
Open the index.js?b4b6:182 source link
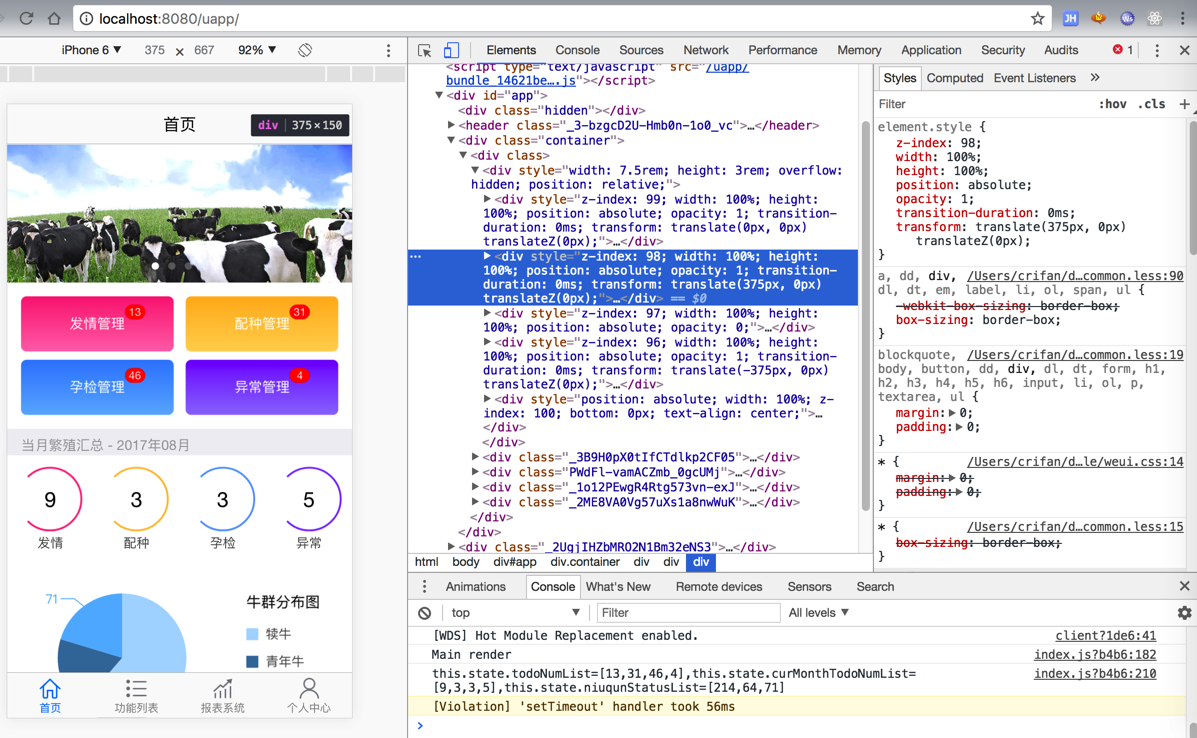coord(1095,655)
